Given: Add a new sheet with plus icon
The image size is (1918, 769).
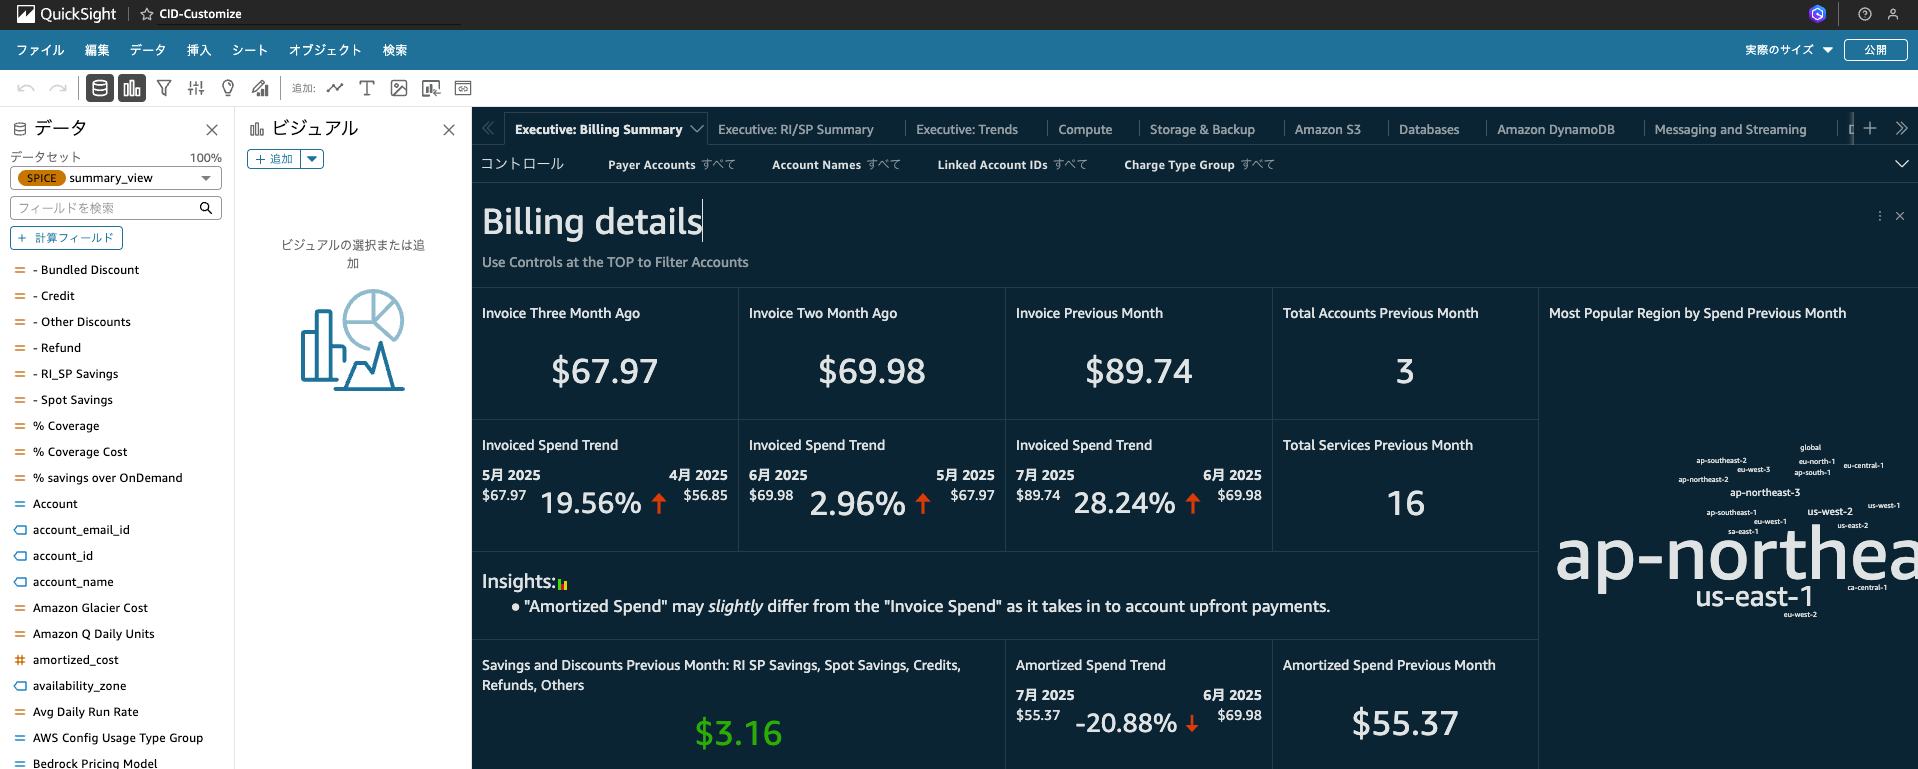Looking at the screenshot, I should click(1870, 128).
